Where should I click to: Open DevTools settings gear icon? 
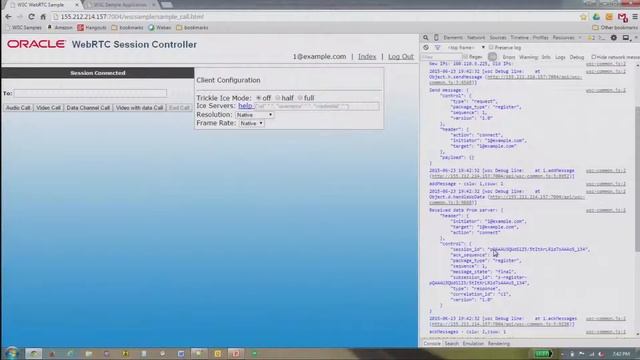point(614,38)
